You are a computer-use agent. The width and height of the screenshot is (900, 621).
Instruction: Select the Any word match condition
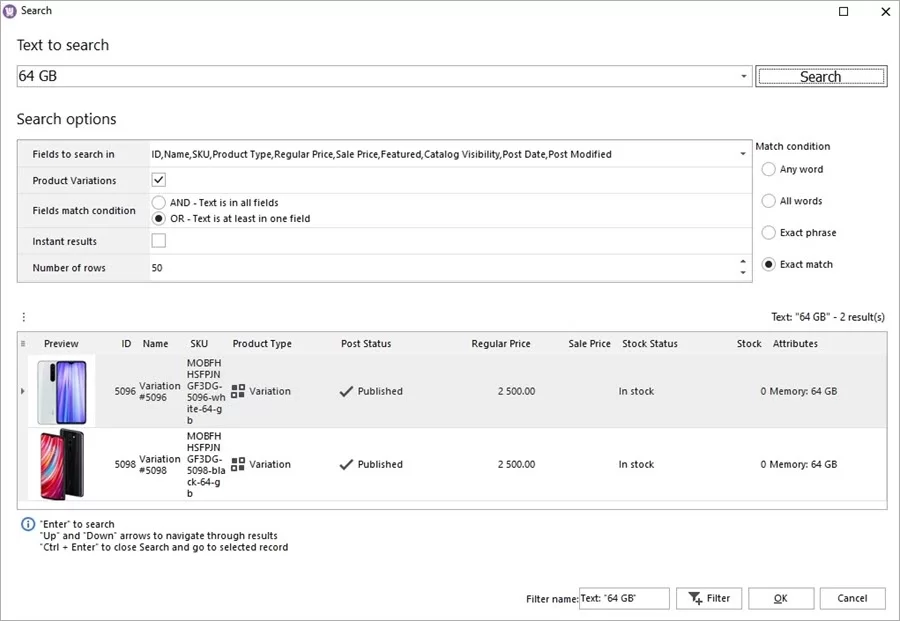tap(769, 169)
